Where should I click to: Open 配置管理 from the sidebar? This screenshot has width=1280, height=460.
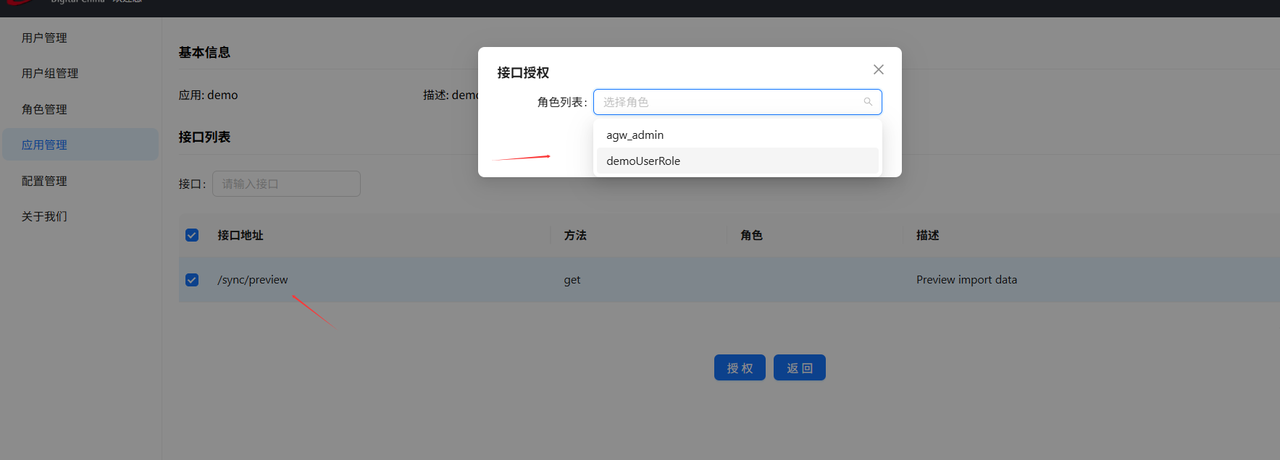44,181
